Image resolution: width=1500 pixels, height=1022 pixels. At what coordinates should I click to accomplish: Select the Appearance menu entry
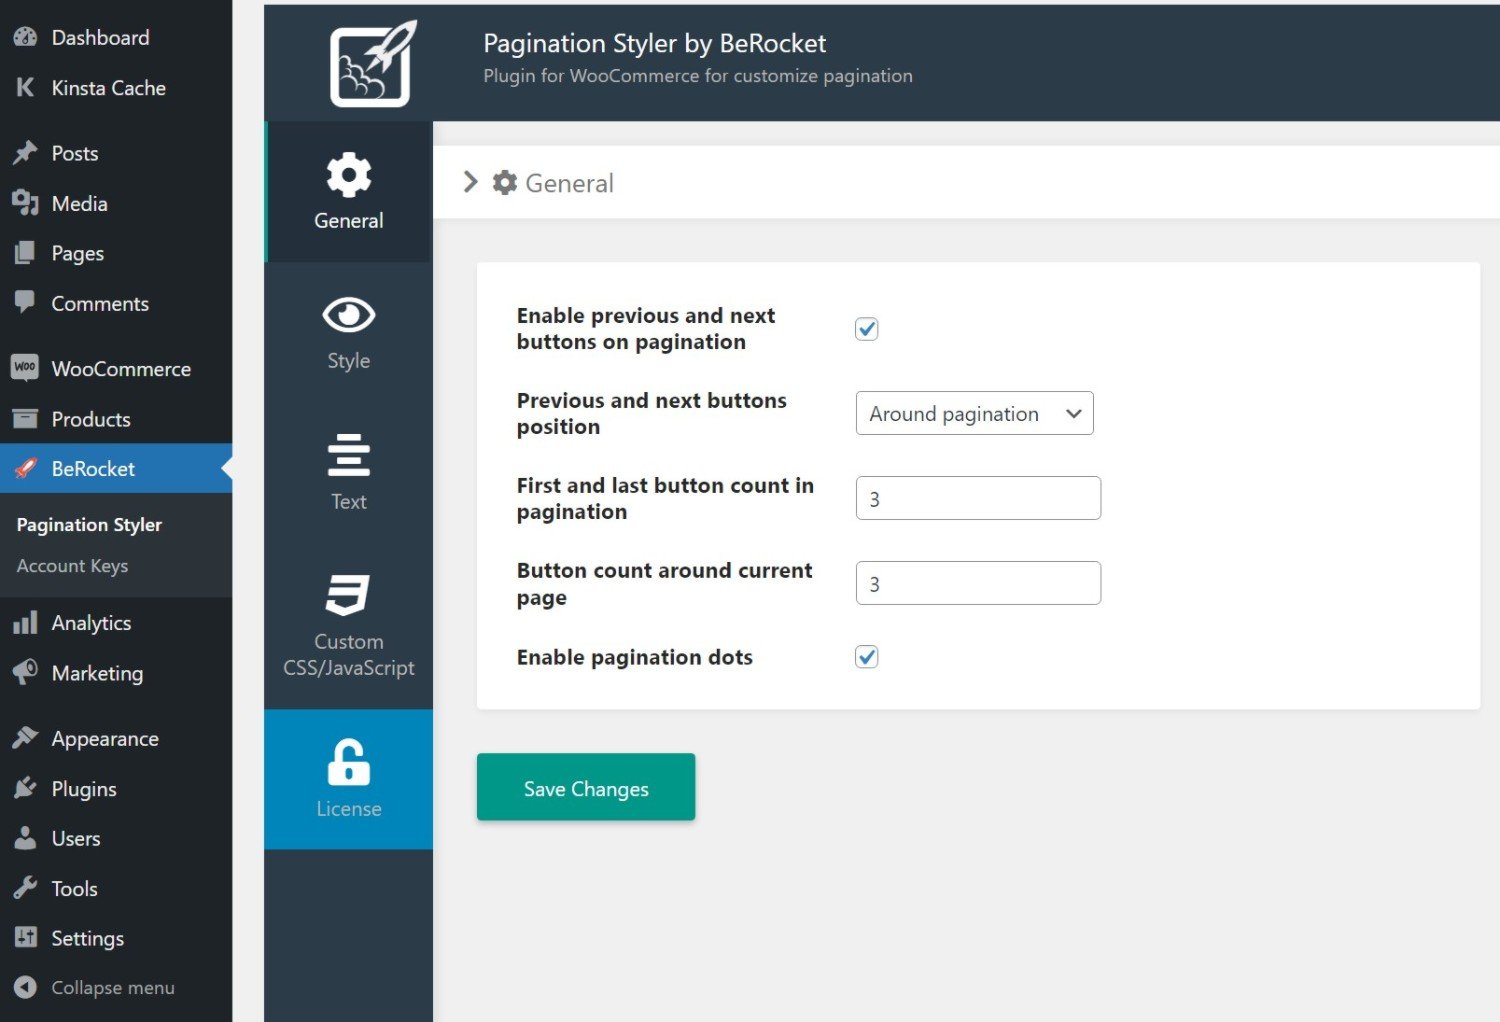pos(105,738)
